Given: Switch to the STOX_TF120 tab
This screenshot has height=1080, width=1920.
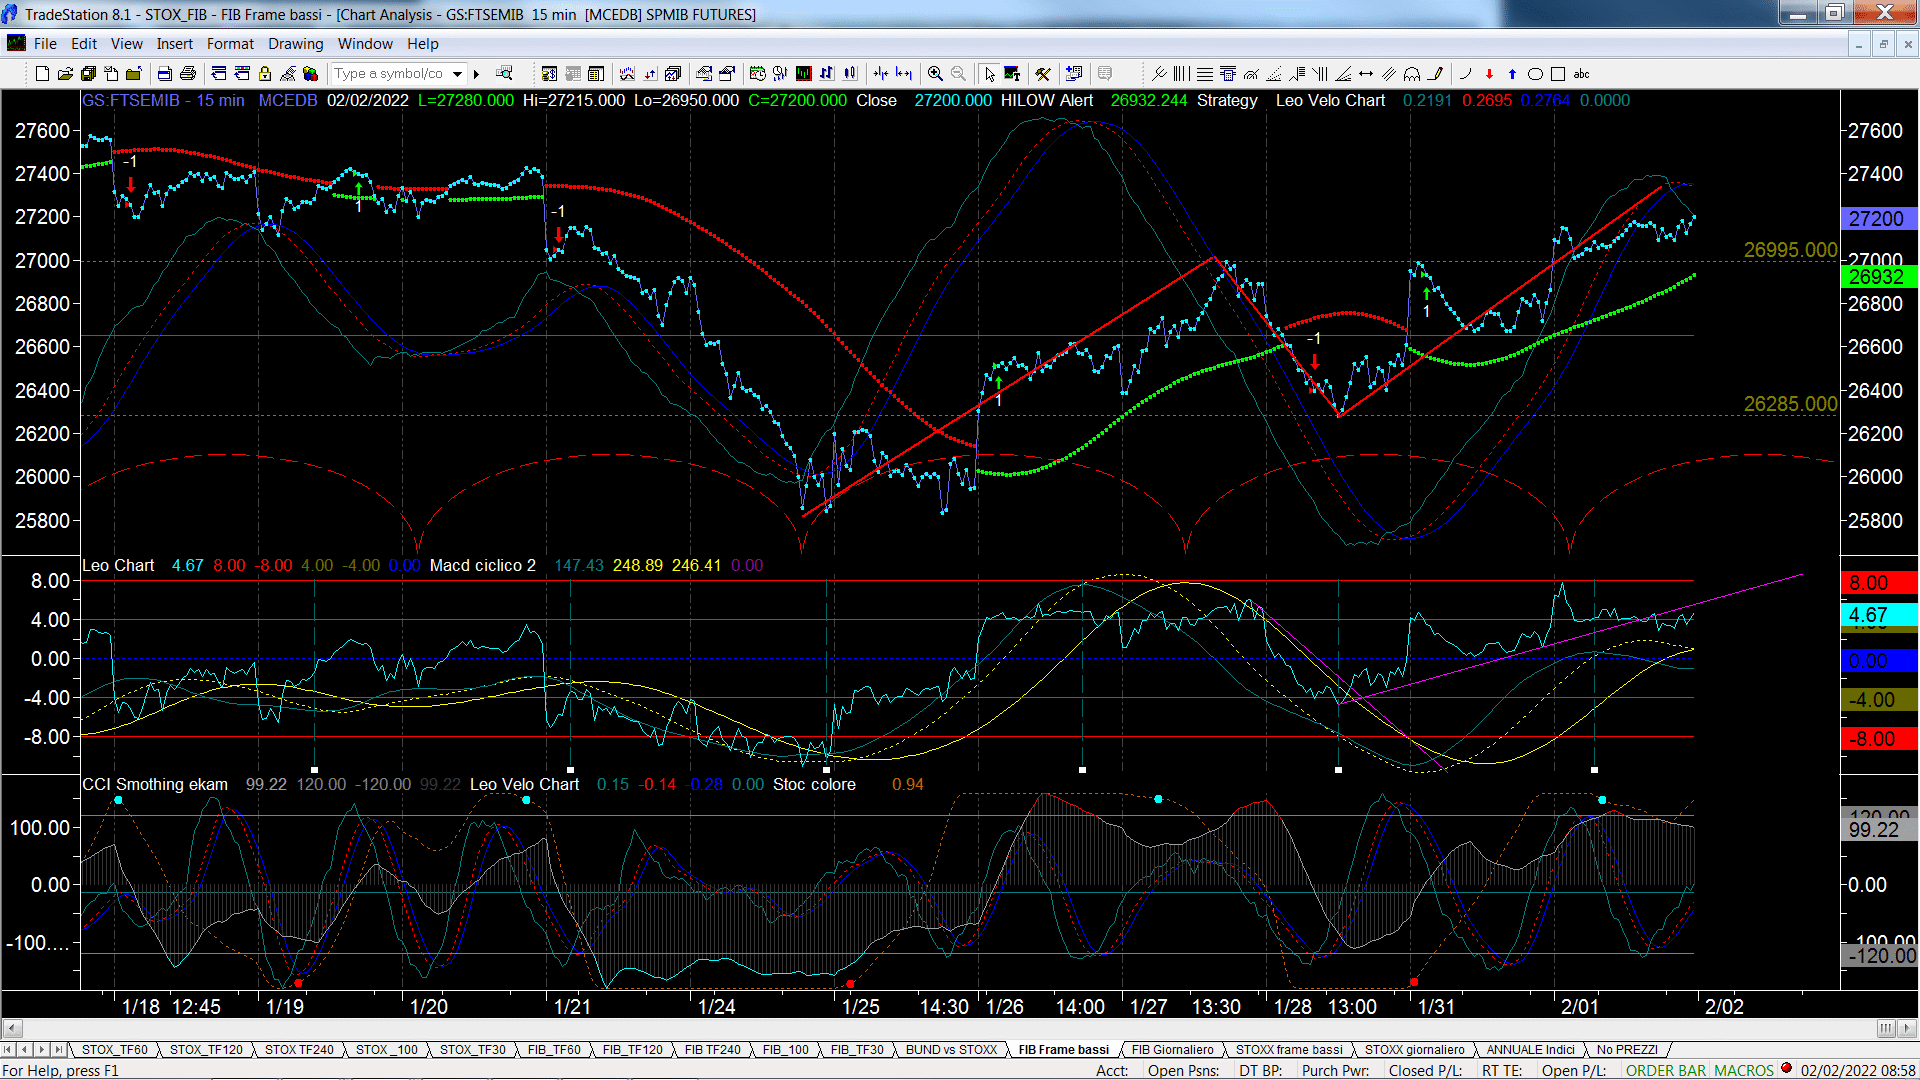Looking at the screenshot, I should pyautogui.click(x=206, y=1050).
